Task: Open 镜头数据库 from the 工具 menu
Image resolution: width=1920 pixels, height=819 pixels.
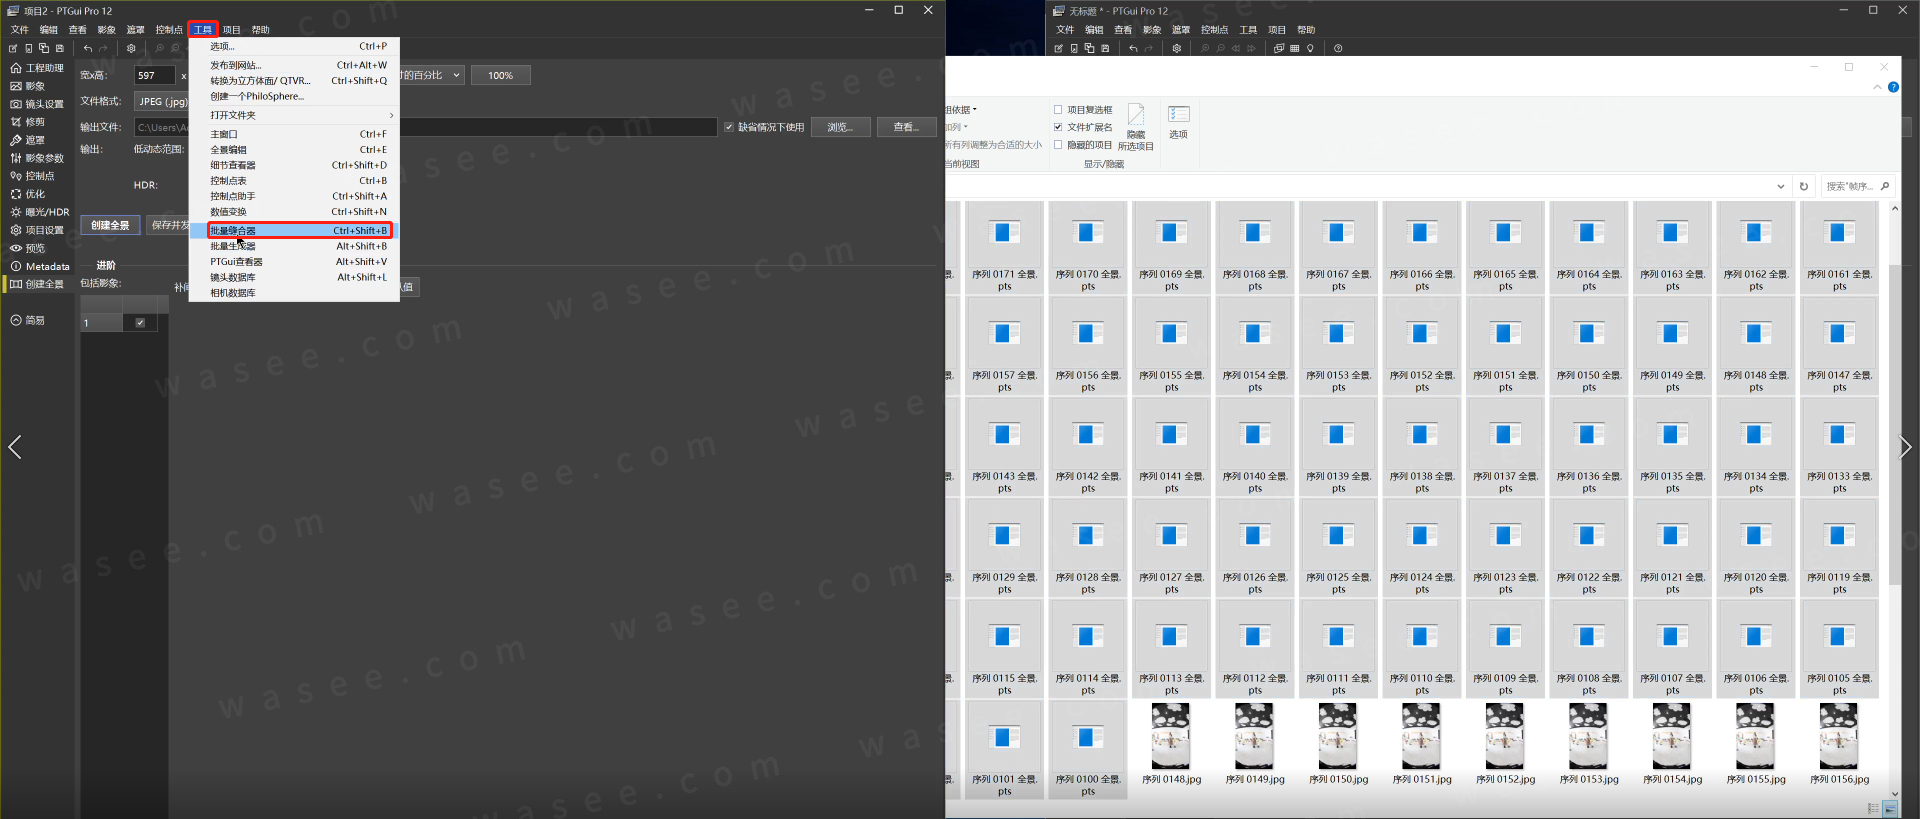Action: click(x=299, y=277)
